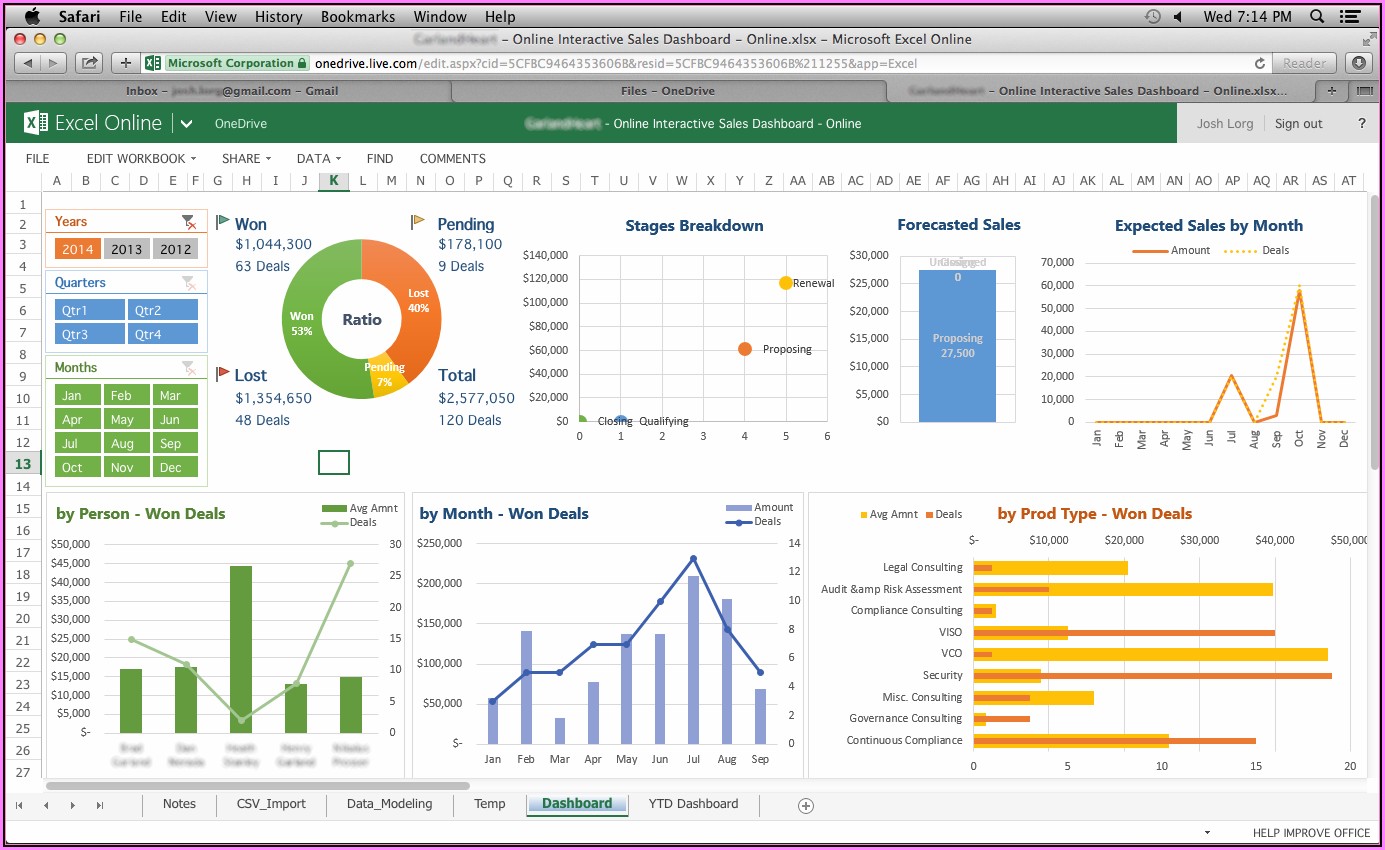Toggle Qtr2 in the Quarters slicer
The height and width of the screenshot is (850, 1385).
[x=162, y=310]
